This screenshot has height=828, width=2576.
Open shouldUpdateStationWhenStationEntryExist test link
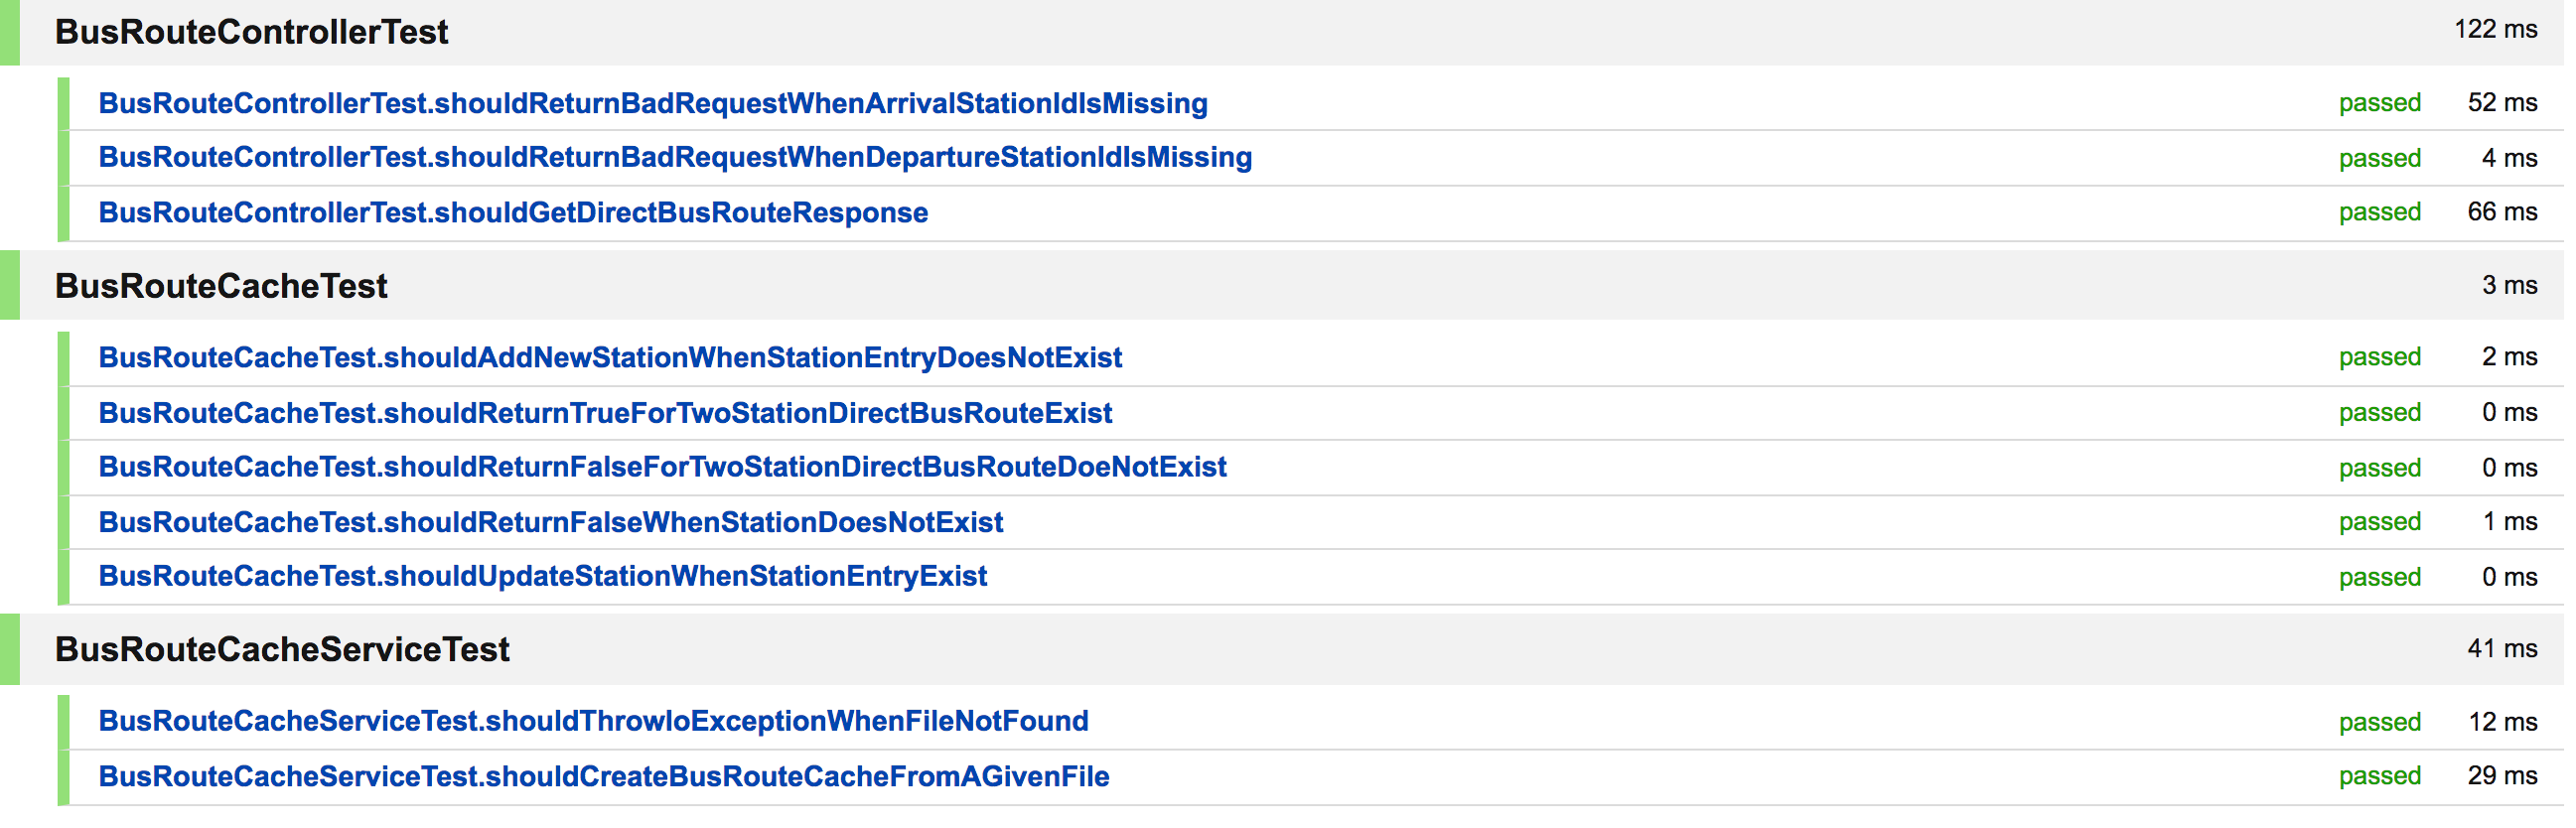(542, 576)
